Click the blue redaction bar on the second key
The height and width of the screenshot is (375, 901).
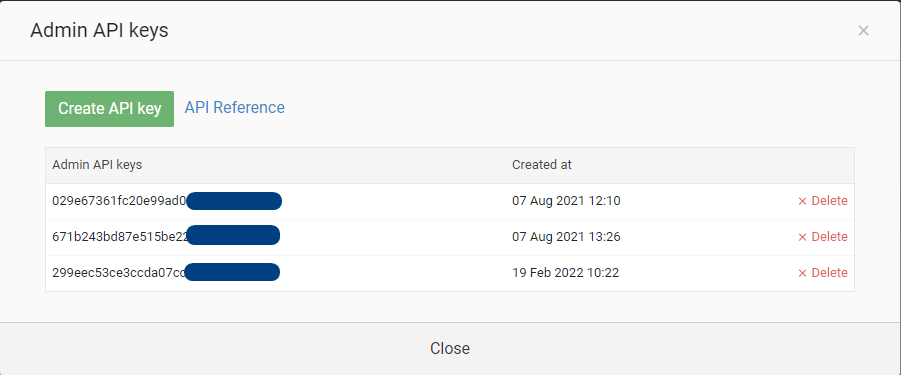[233, 235]
